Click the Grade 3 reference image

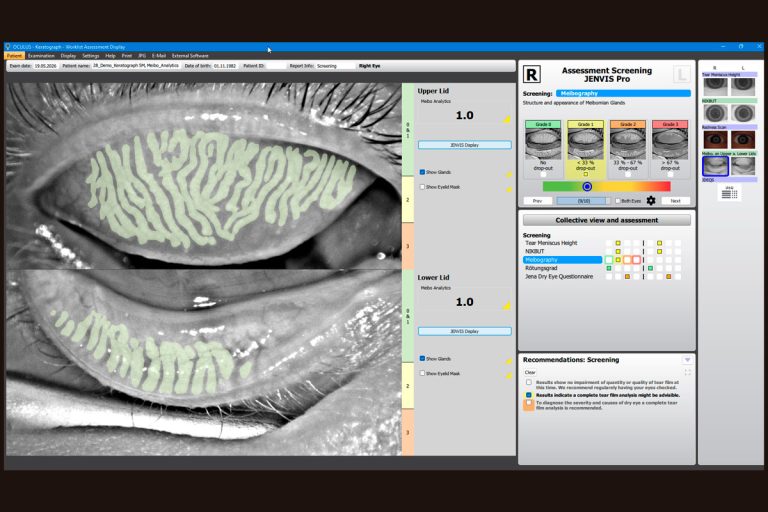coord(670,144)
